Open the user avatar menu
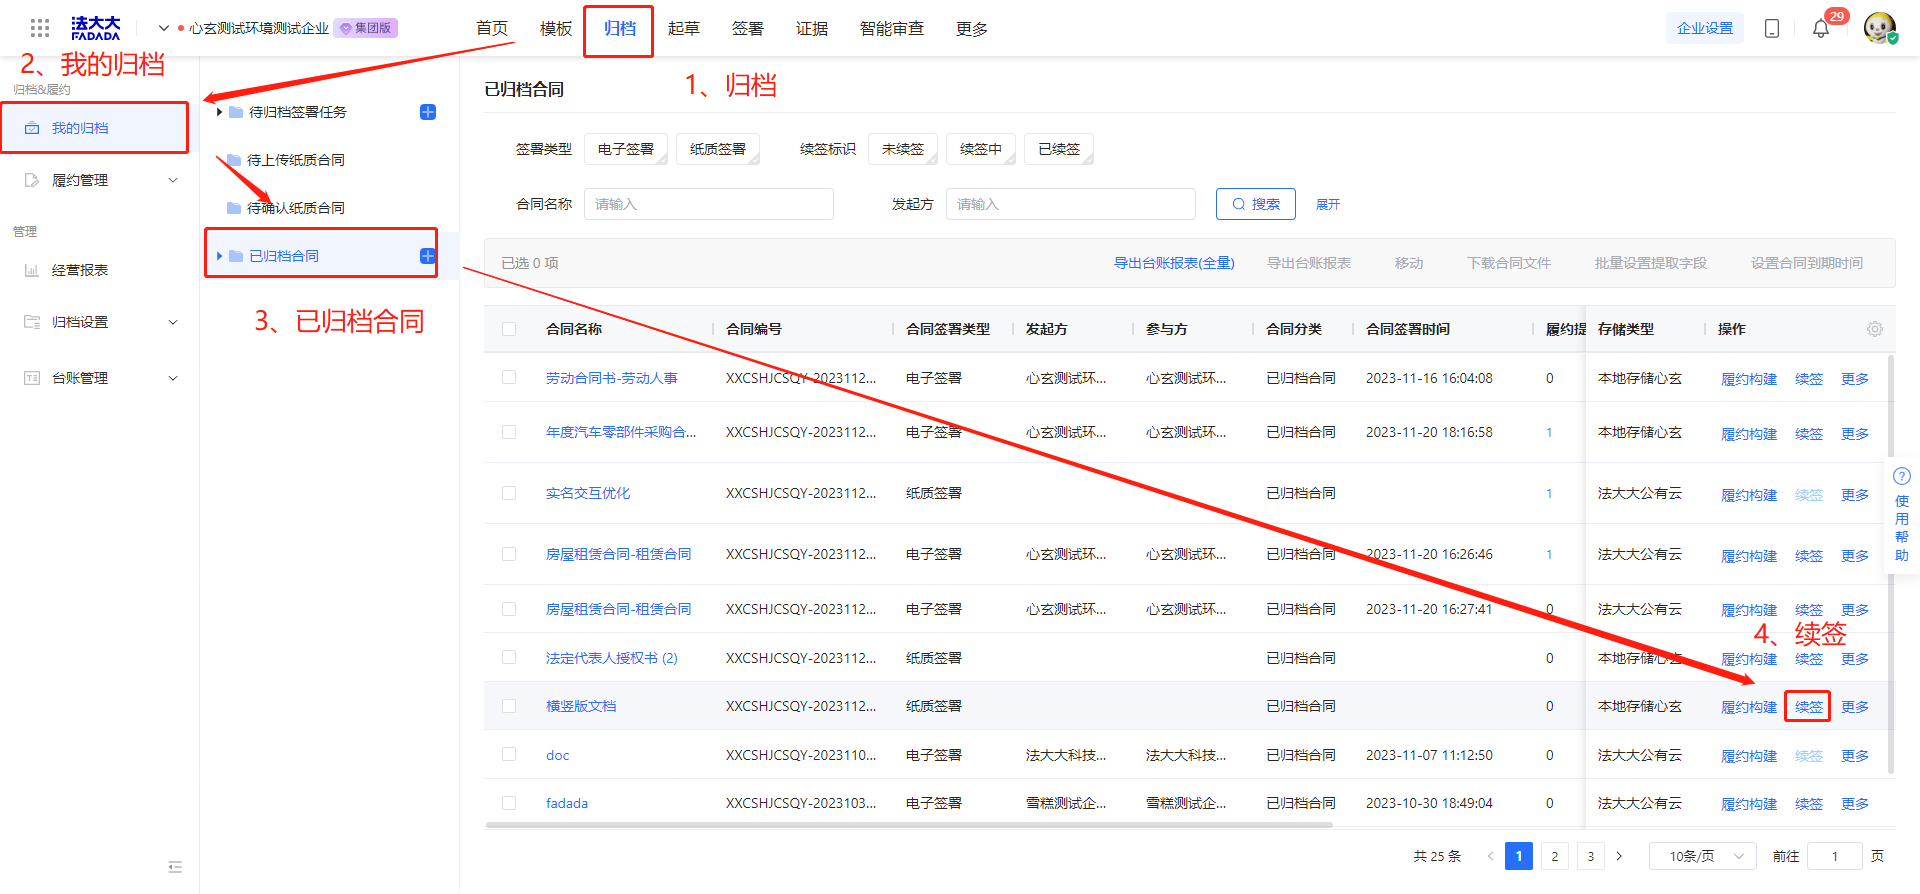Screen dimensions: 1920x894 coord(1880,28)
